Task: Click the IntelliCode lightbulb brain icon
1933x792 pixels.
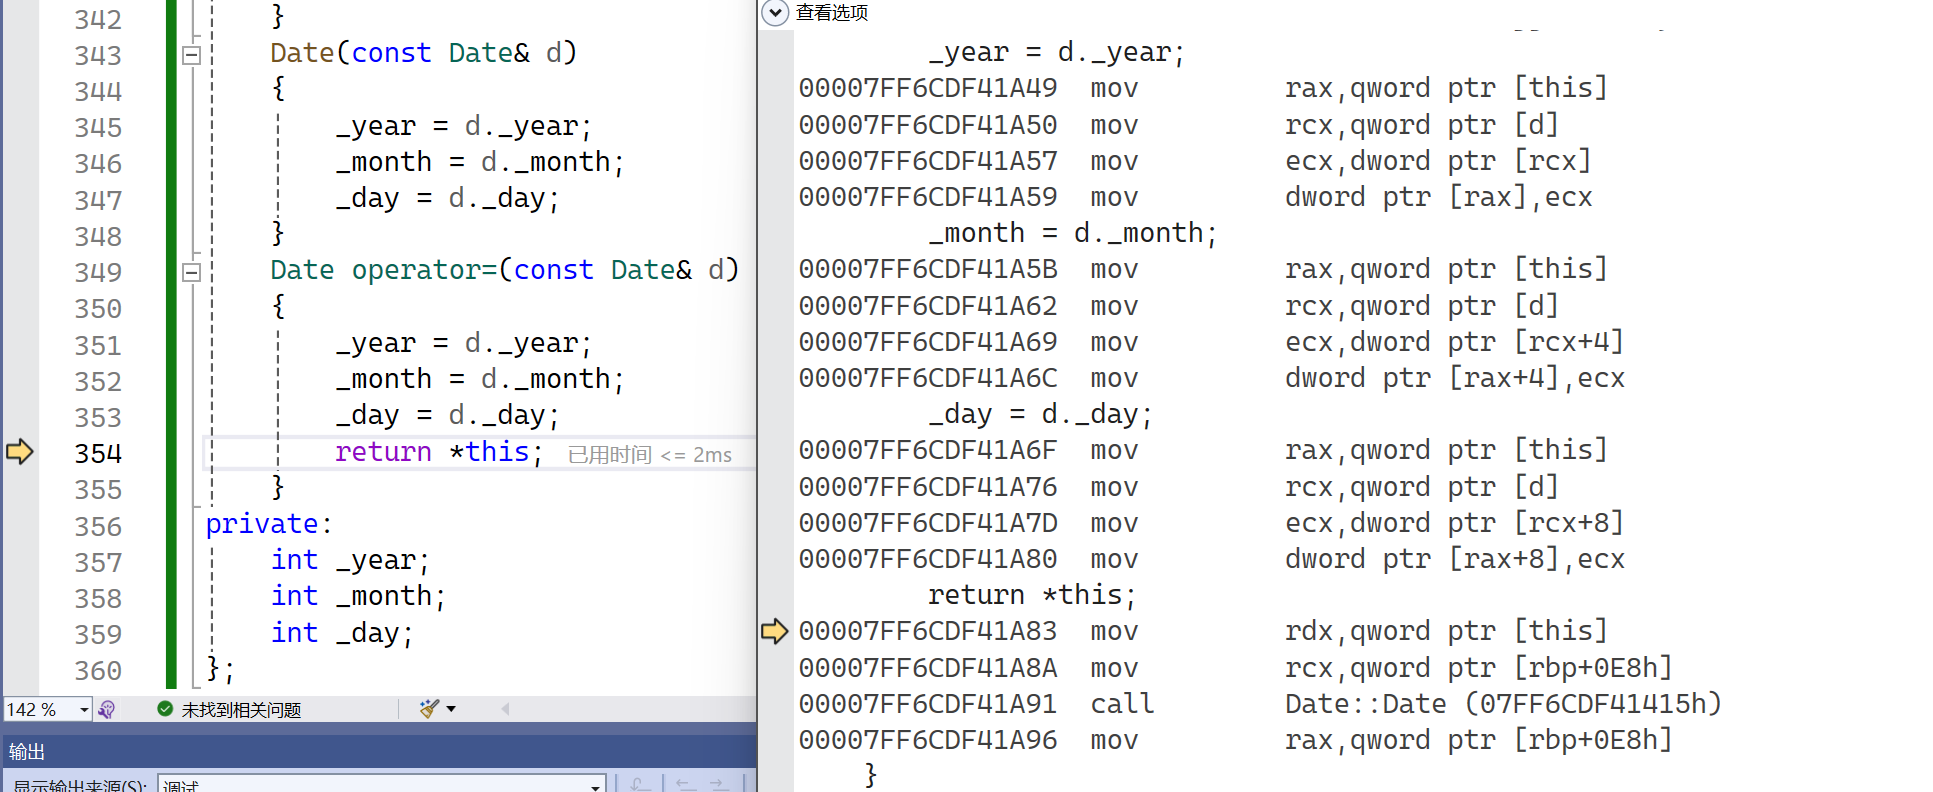Action: [x=107, y=709]
